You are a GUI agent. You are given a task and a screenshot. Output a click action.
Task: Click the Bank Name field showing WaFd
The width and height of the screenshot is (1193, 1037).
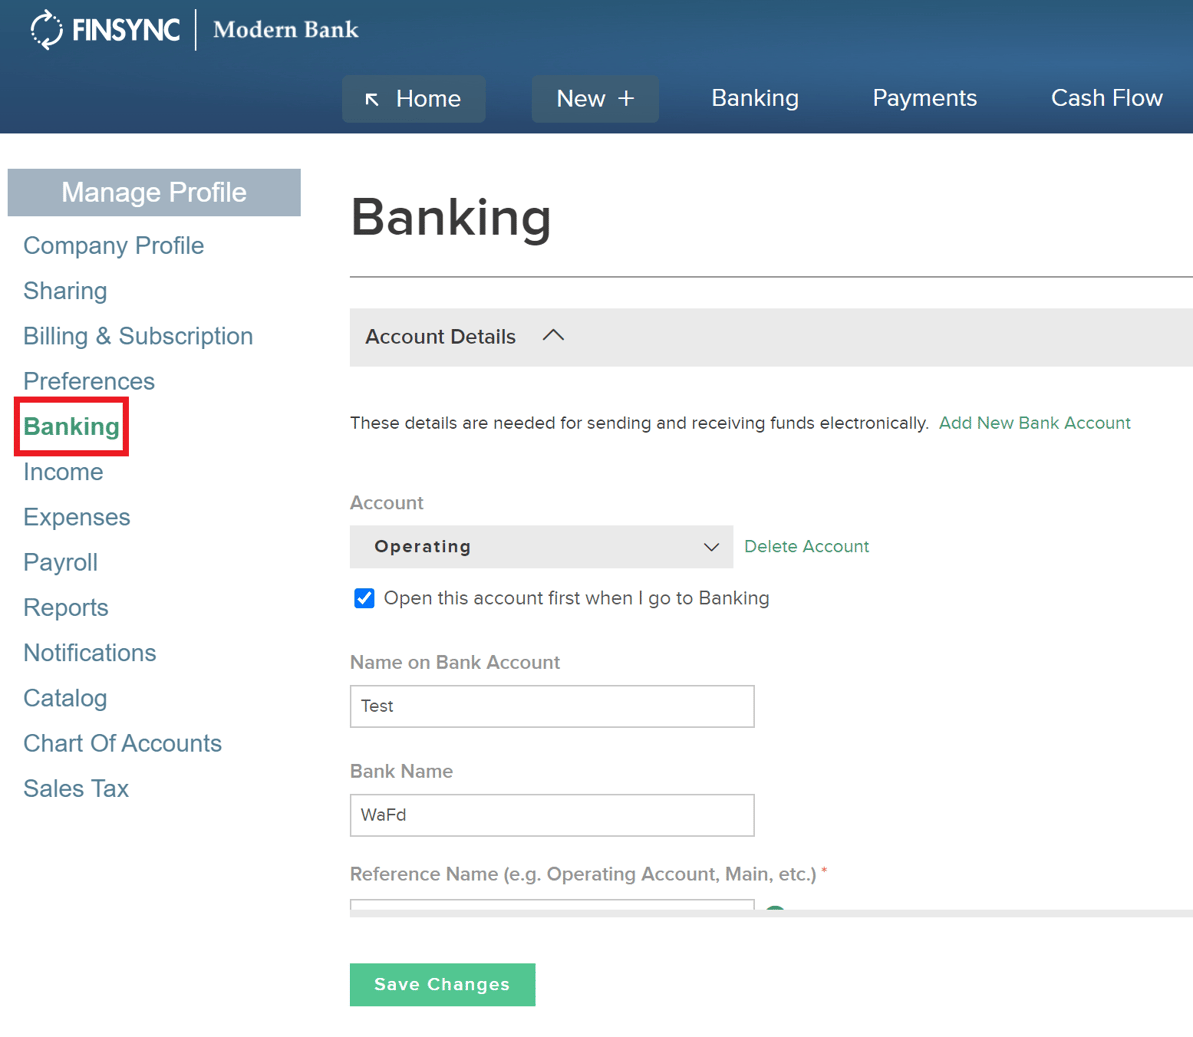(551, 815)
